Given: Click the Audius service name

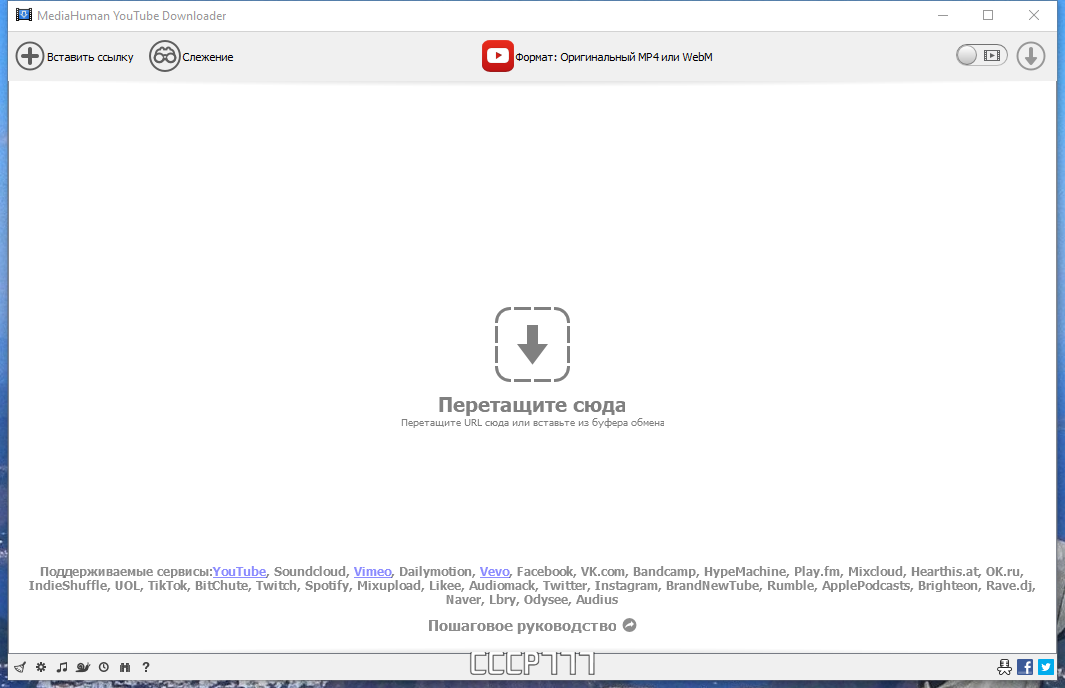Looking at the screenshot, I should pos(597,600).
